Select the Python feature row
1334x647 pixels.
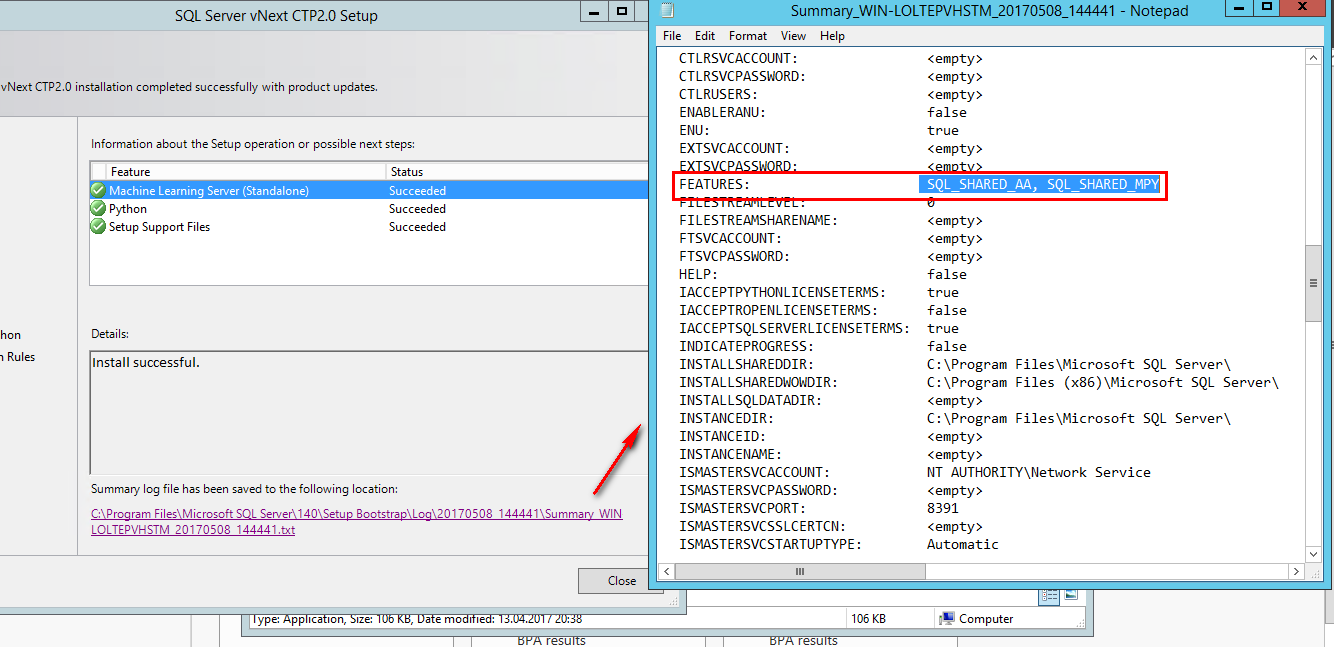click(x=369, y=209)
